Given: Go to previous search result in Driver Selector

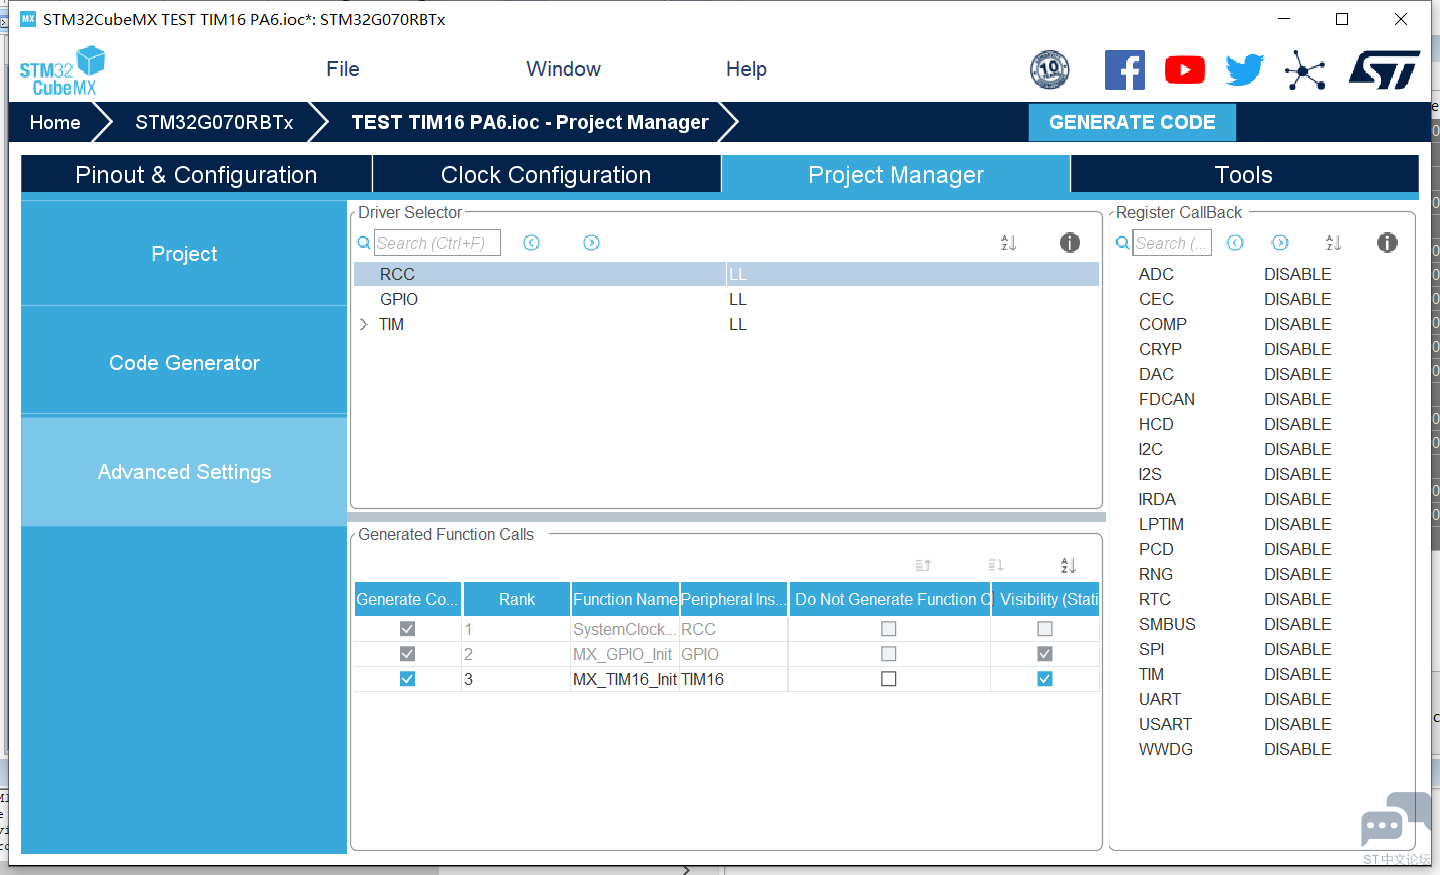Looking at the screenshot, I should (532, 243).
